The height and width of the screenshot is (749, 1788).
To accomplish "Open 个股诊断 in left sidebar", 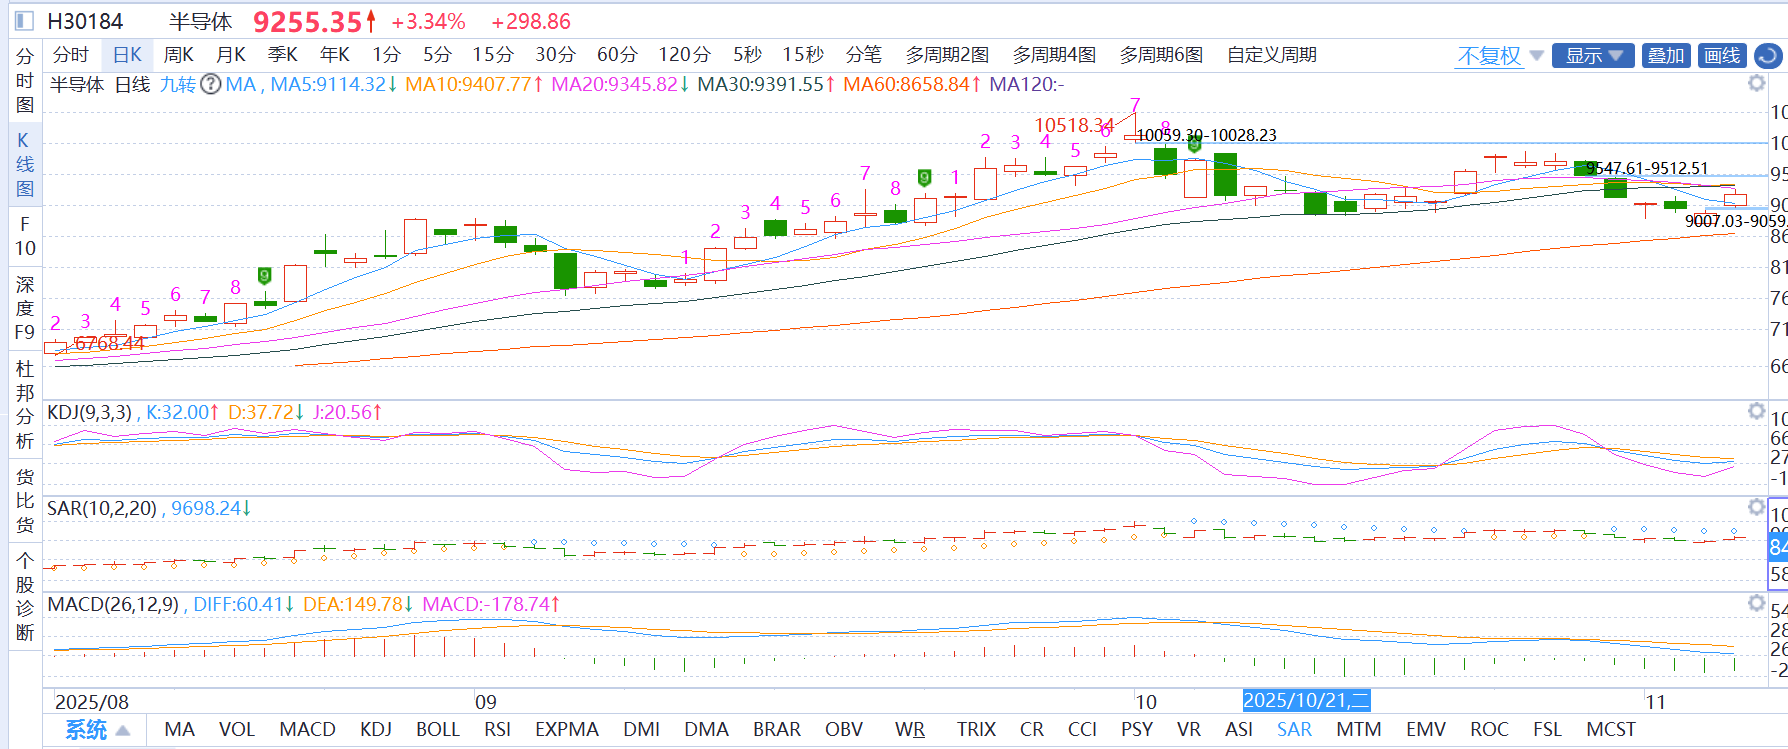I will point(25,596).
